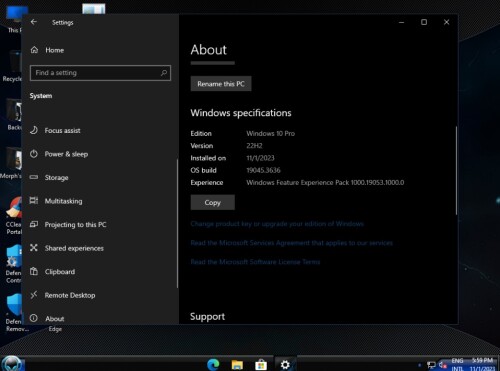Click the Installed on value 11/1/2023
500x371 pixels.
(260, 158)
